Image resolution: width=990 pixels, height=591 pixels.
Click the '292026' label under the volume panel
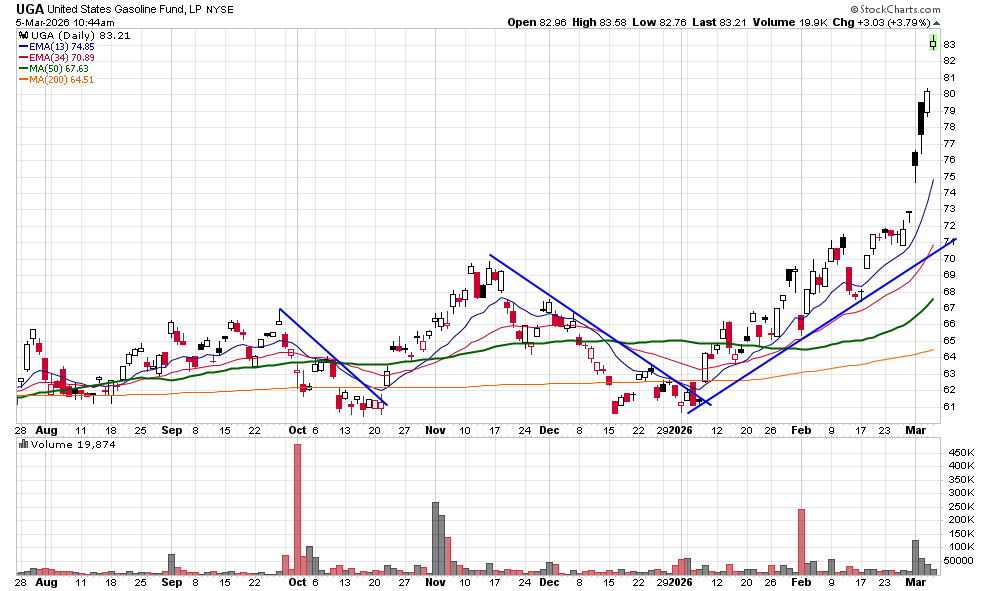(674, 582)
